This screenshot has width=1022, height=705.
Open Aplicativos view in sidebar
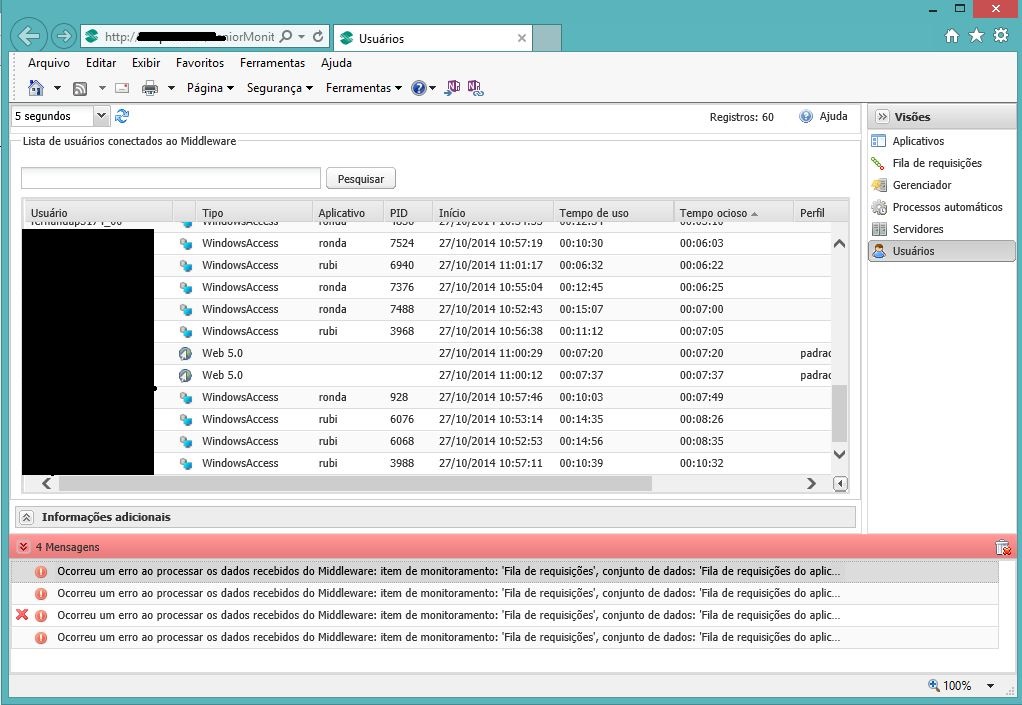tap(918, 141)
